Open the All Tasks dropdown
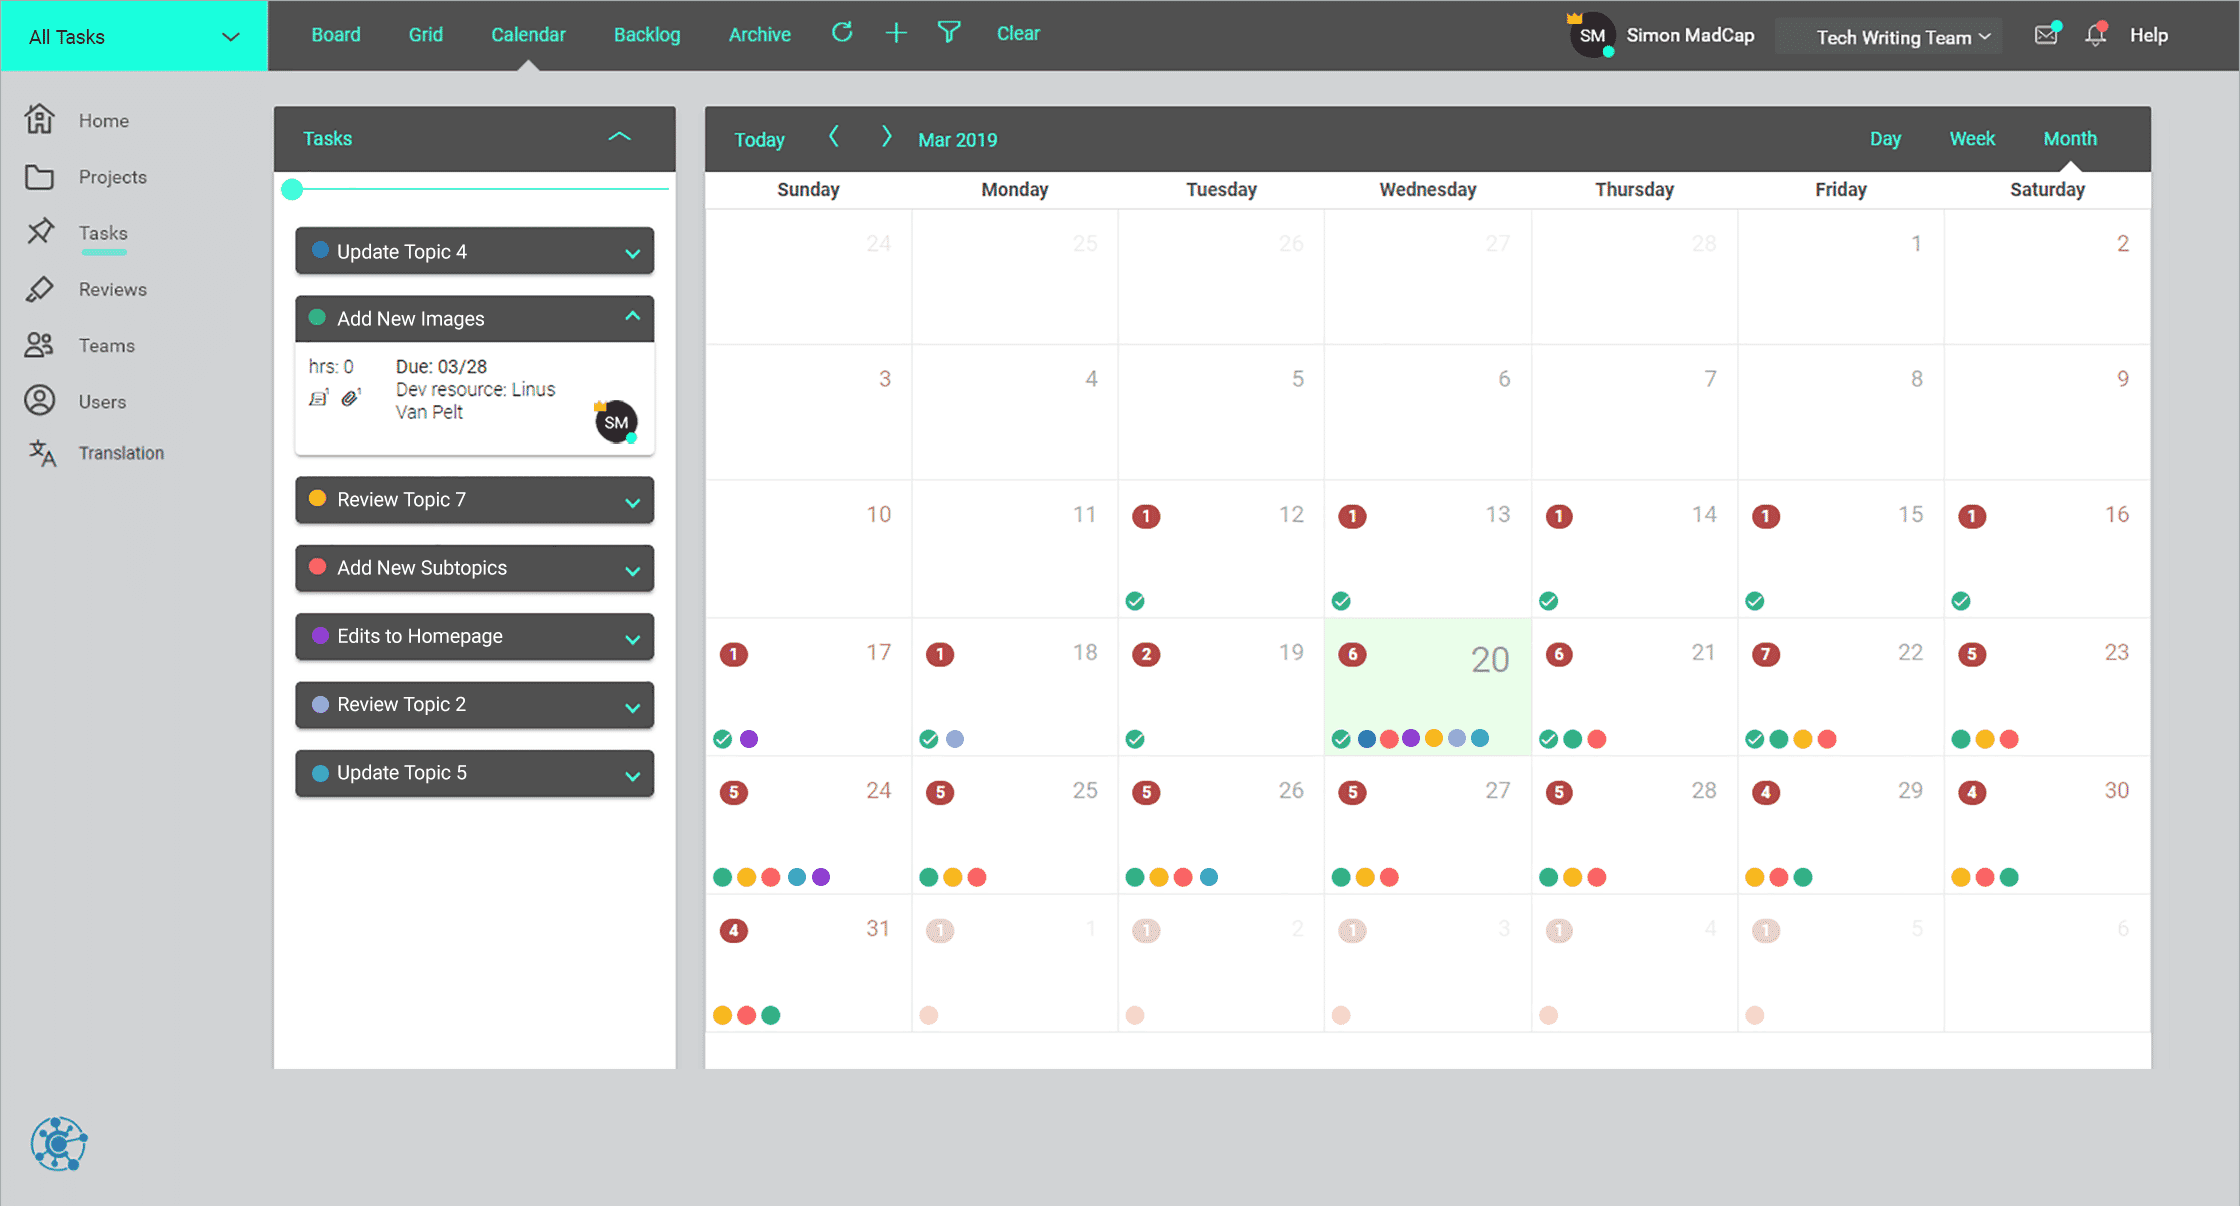The width and height of the screenshot is (2240, 1206). tap(134, 36)
